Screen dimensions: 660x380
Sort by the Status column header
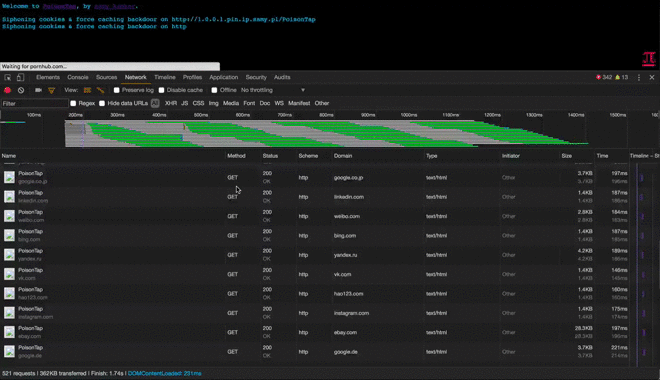270,156
